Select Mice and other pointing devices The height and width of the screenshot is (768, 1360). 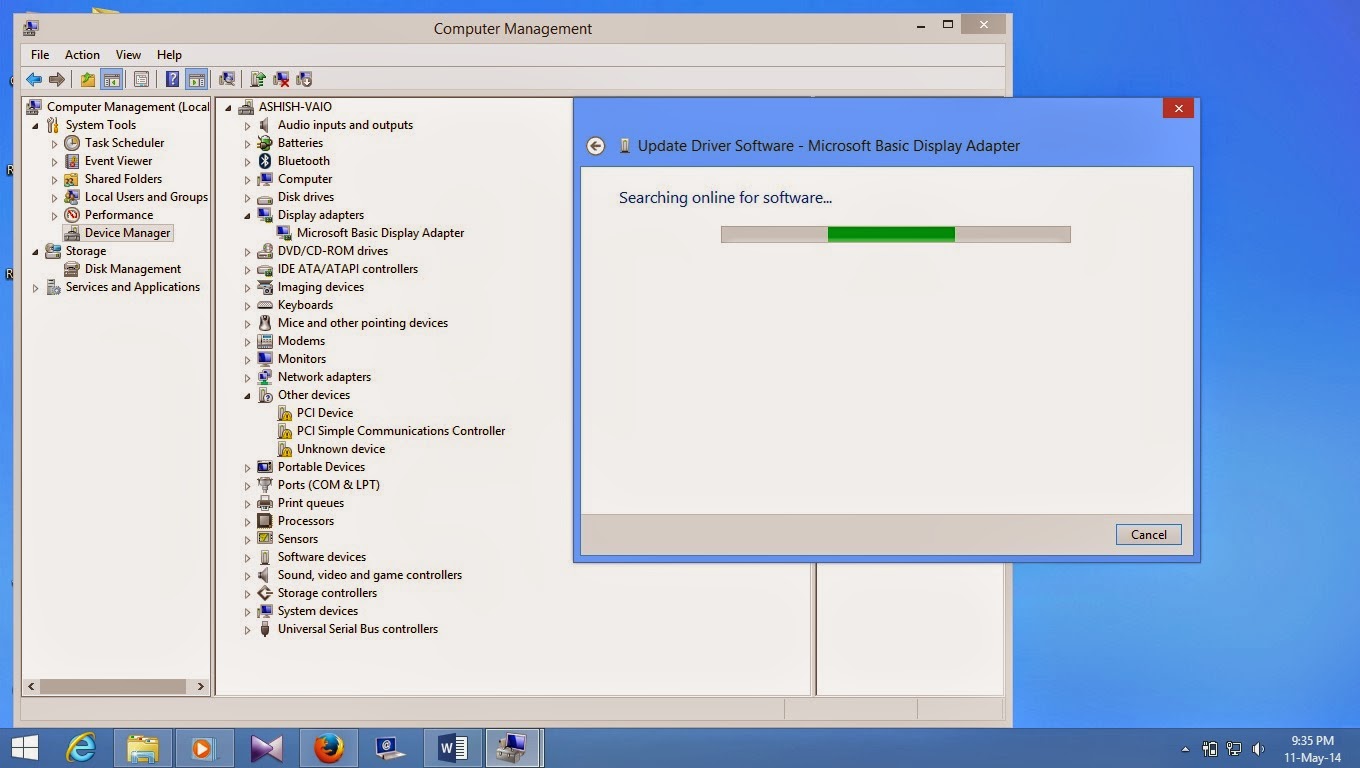pyautogui.click(x=363, y=323)
